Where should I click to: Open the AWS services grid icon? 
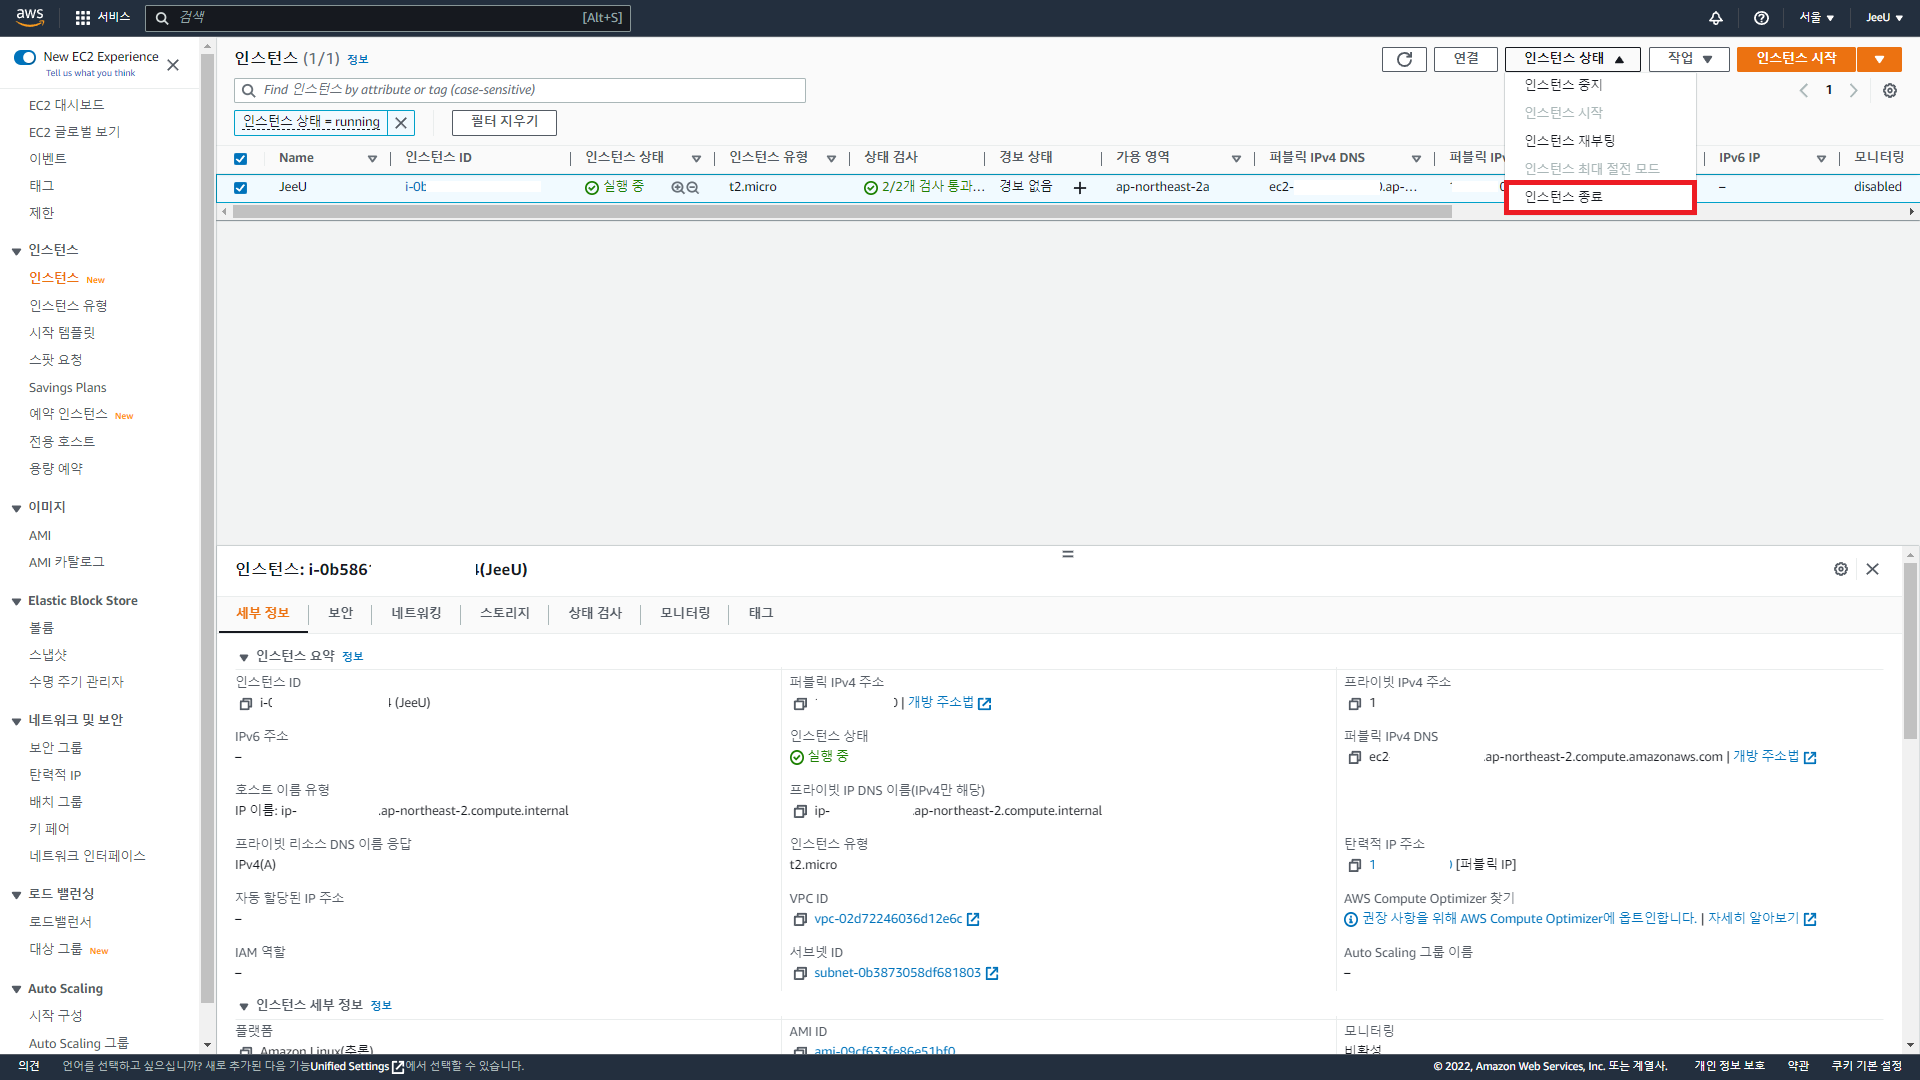click(83, 18)
